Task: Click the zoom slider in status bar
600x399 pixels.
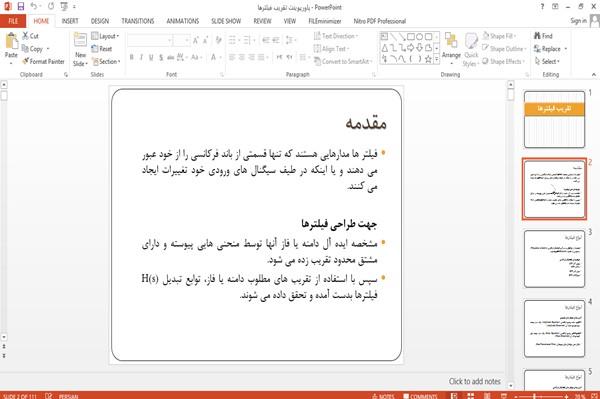Action: pyautogui.click(x=541, y=396)
